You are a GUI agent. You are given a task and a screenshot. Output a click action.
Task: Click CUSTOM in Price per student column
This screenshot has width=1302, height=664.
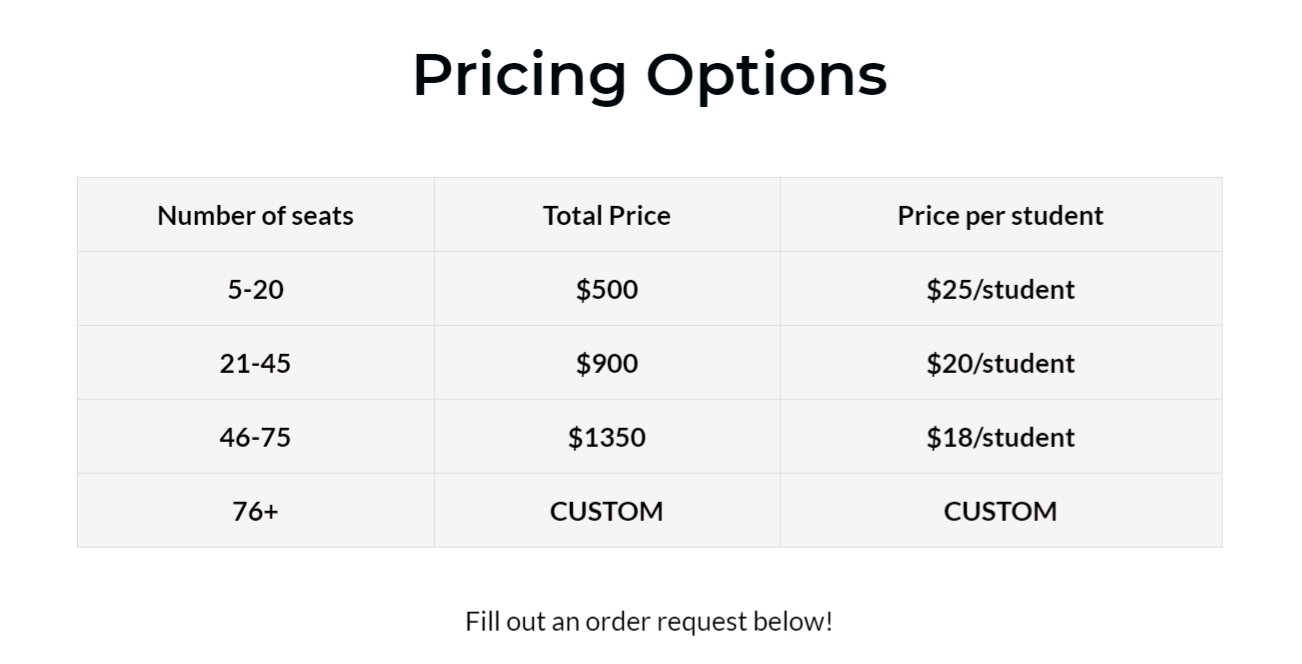pos(1001,511)
